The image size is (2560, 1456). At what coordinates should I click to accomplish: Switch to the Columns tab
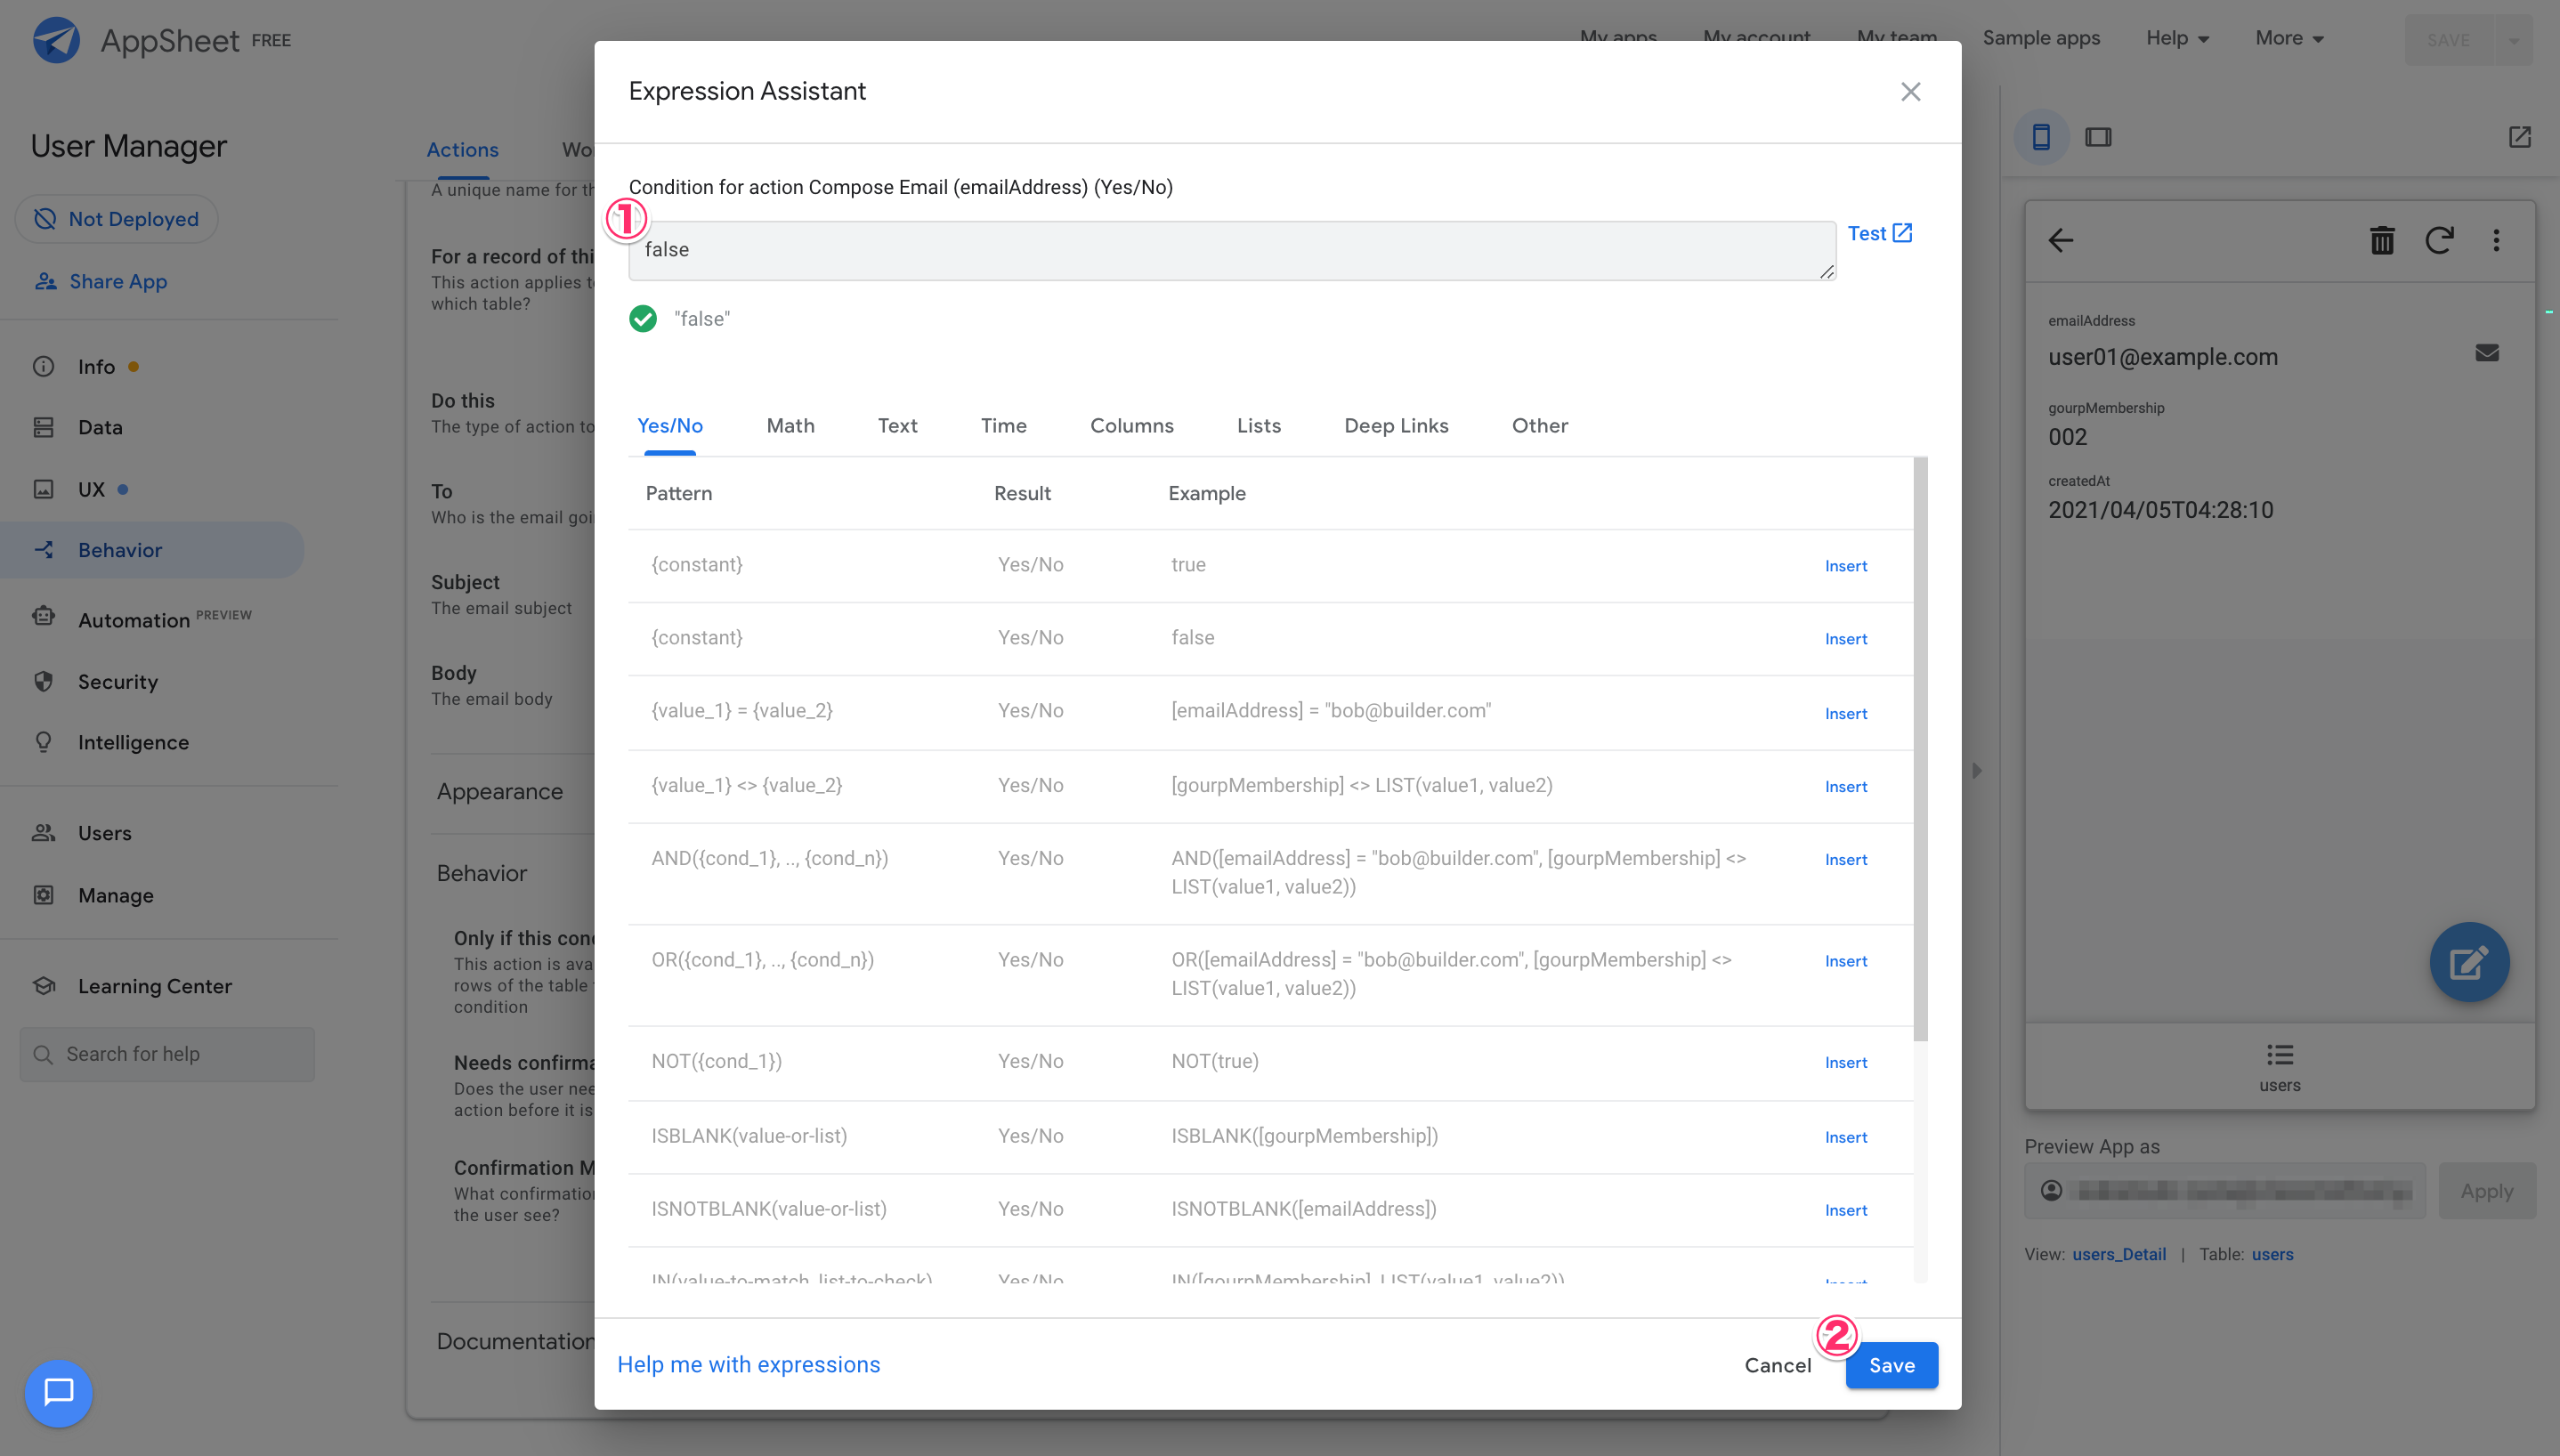[x=1131, y=425]
